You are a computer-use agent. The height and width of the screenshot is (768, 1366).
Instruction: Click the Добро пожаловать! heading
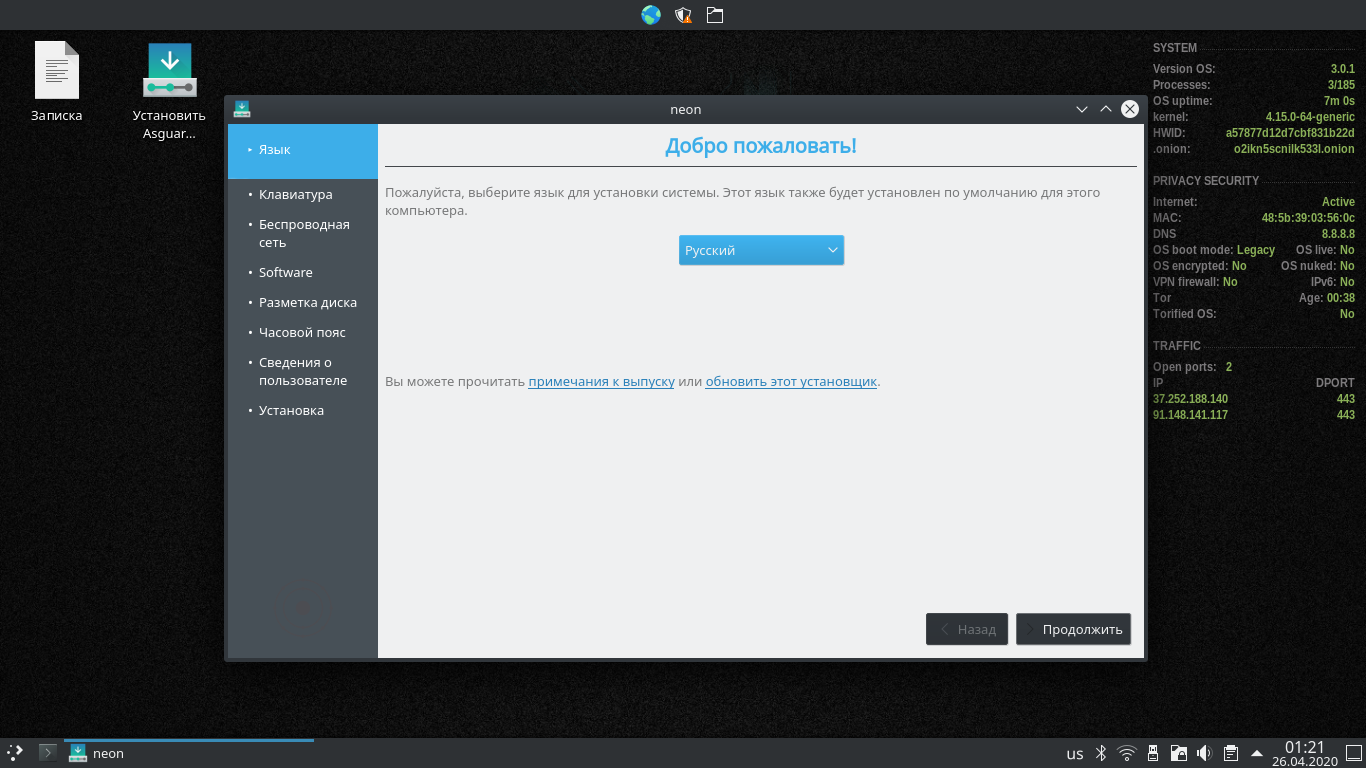coord(761,146)
